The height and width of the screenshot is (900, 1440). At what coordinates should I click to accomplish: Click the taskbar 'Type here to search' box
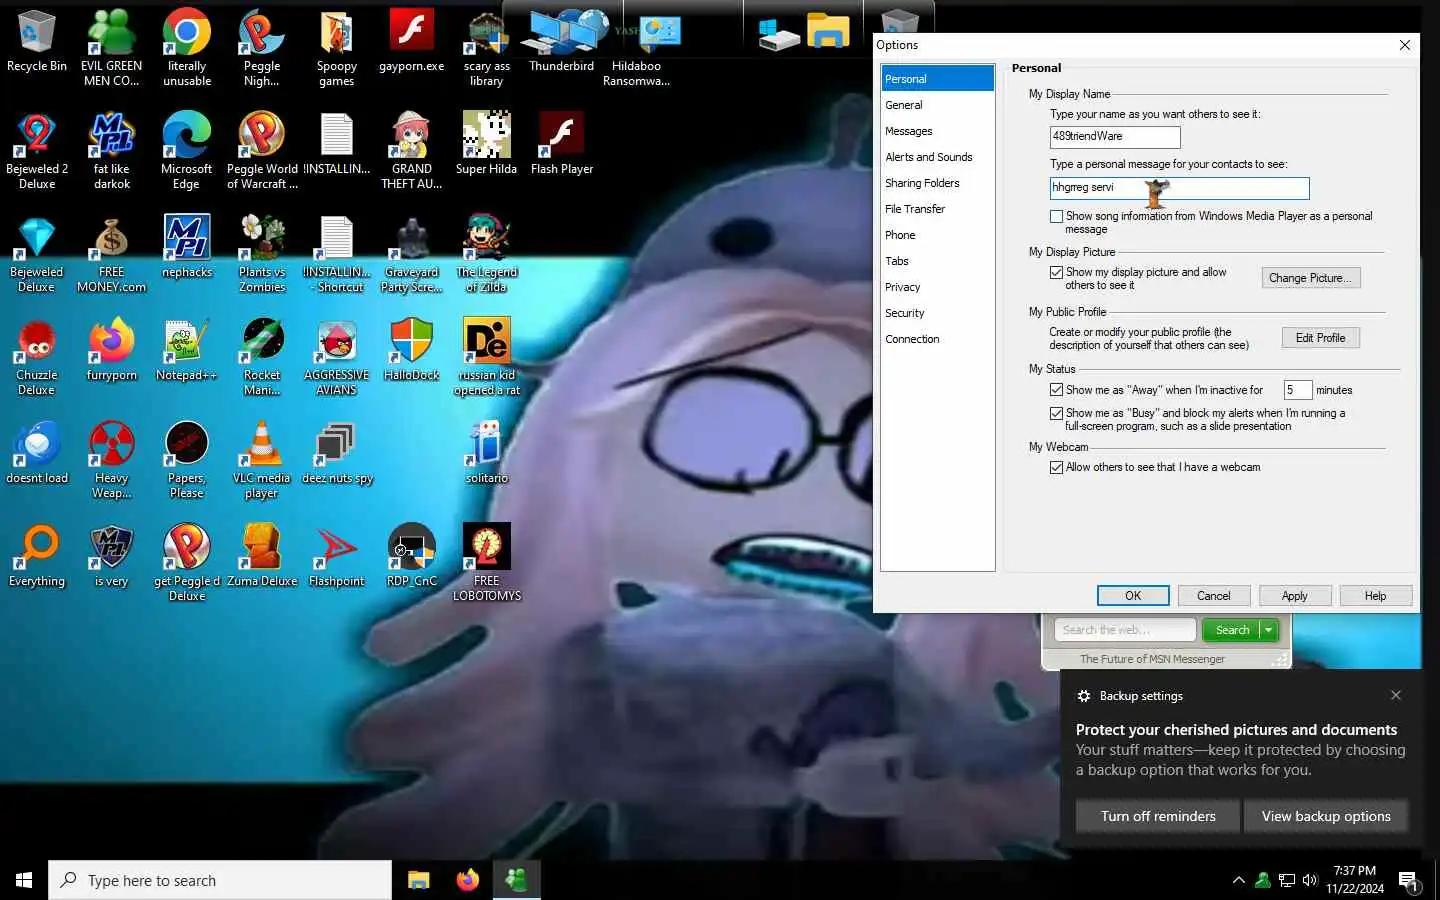(220, 880)
